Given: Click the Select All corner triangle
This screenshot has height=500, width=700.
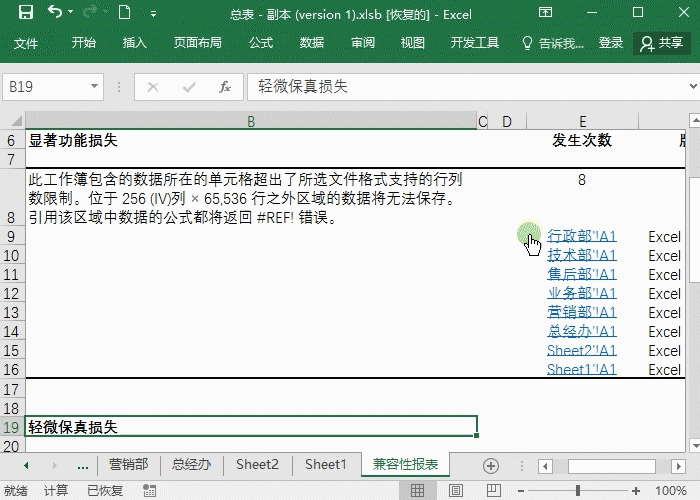Looking at the screenshot, I should pos(17,121).
